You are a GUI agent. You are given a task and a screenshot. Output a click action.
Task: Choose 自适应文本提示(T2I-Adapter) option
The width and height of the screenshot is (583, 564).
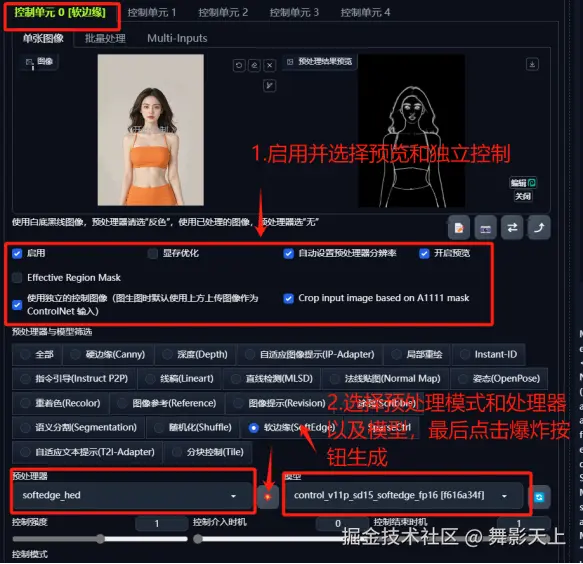point(87,452)
